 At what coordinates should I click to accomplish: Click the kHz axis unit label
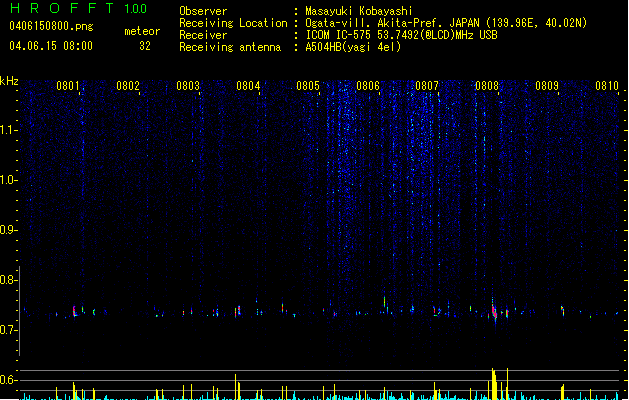pos(9,81)
